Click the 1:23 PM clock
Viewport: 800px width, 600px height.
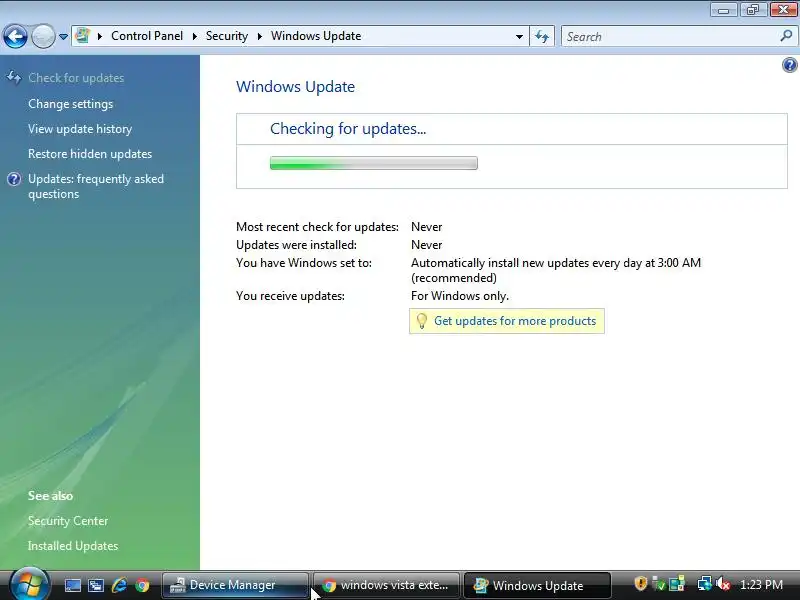click(x=761, y=585)
